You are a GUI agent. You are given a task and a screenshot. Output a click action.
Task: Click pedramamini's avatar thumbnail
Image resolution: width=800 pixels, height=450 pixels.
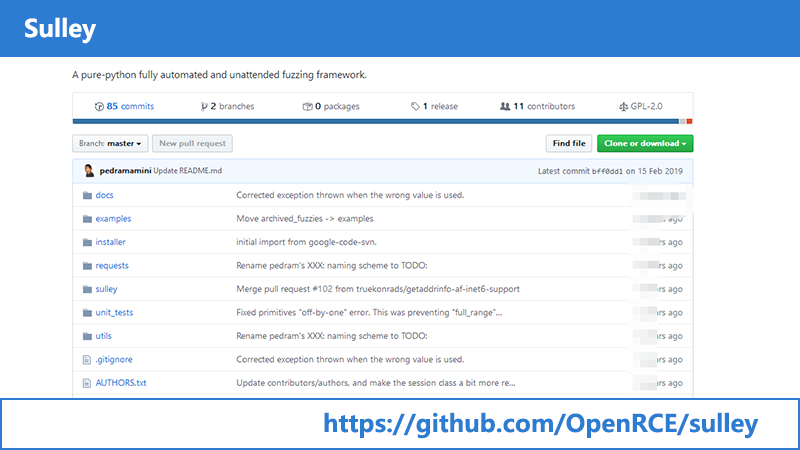(89, 171)
